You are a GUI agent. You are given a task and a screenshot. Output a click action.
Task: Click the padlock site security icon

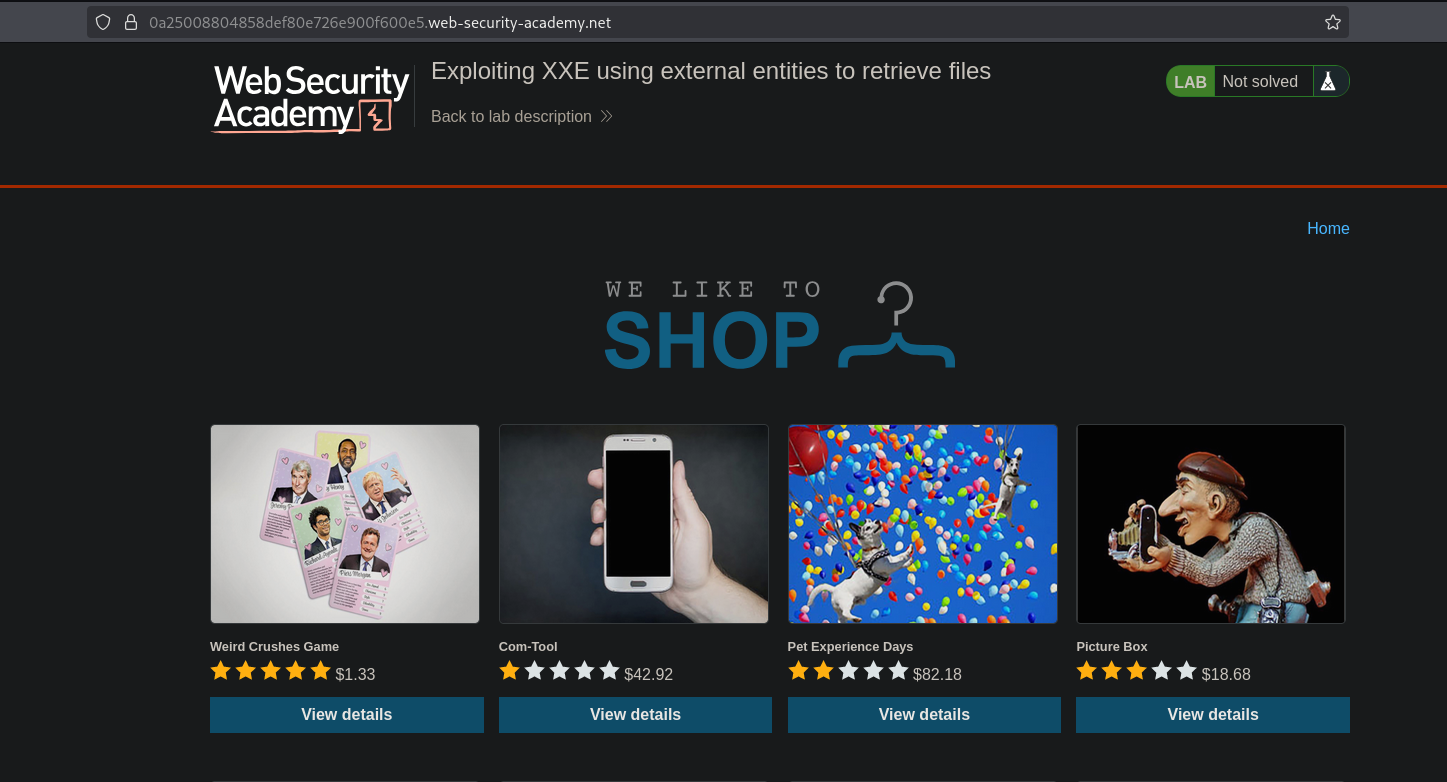[131, 22]
